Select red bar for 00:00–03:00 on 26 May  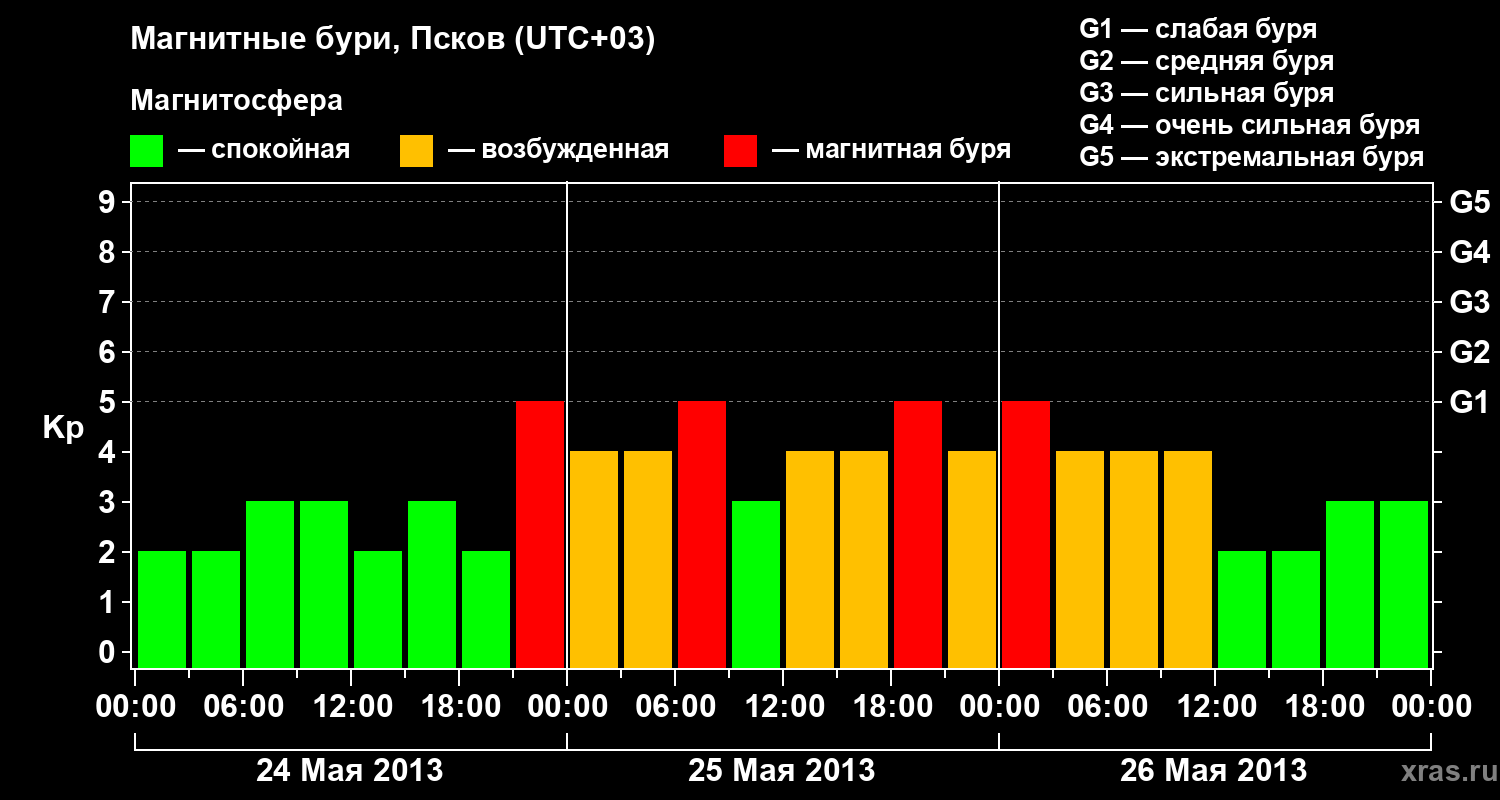pos(1026,534)
